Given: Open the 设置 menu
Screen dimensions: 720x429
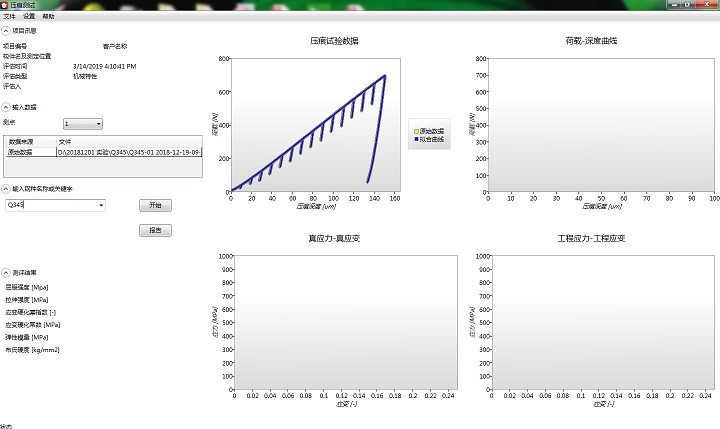Looking at the screenshot, I should coord(29,17).
